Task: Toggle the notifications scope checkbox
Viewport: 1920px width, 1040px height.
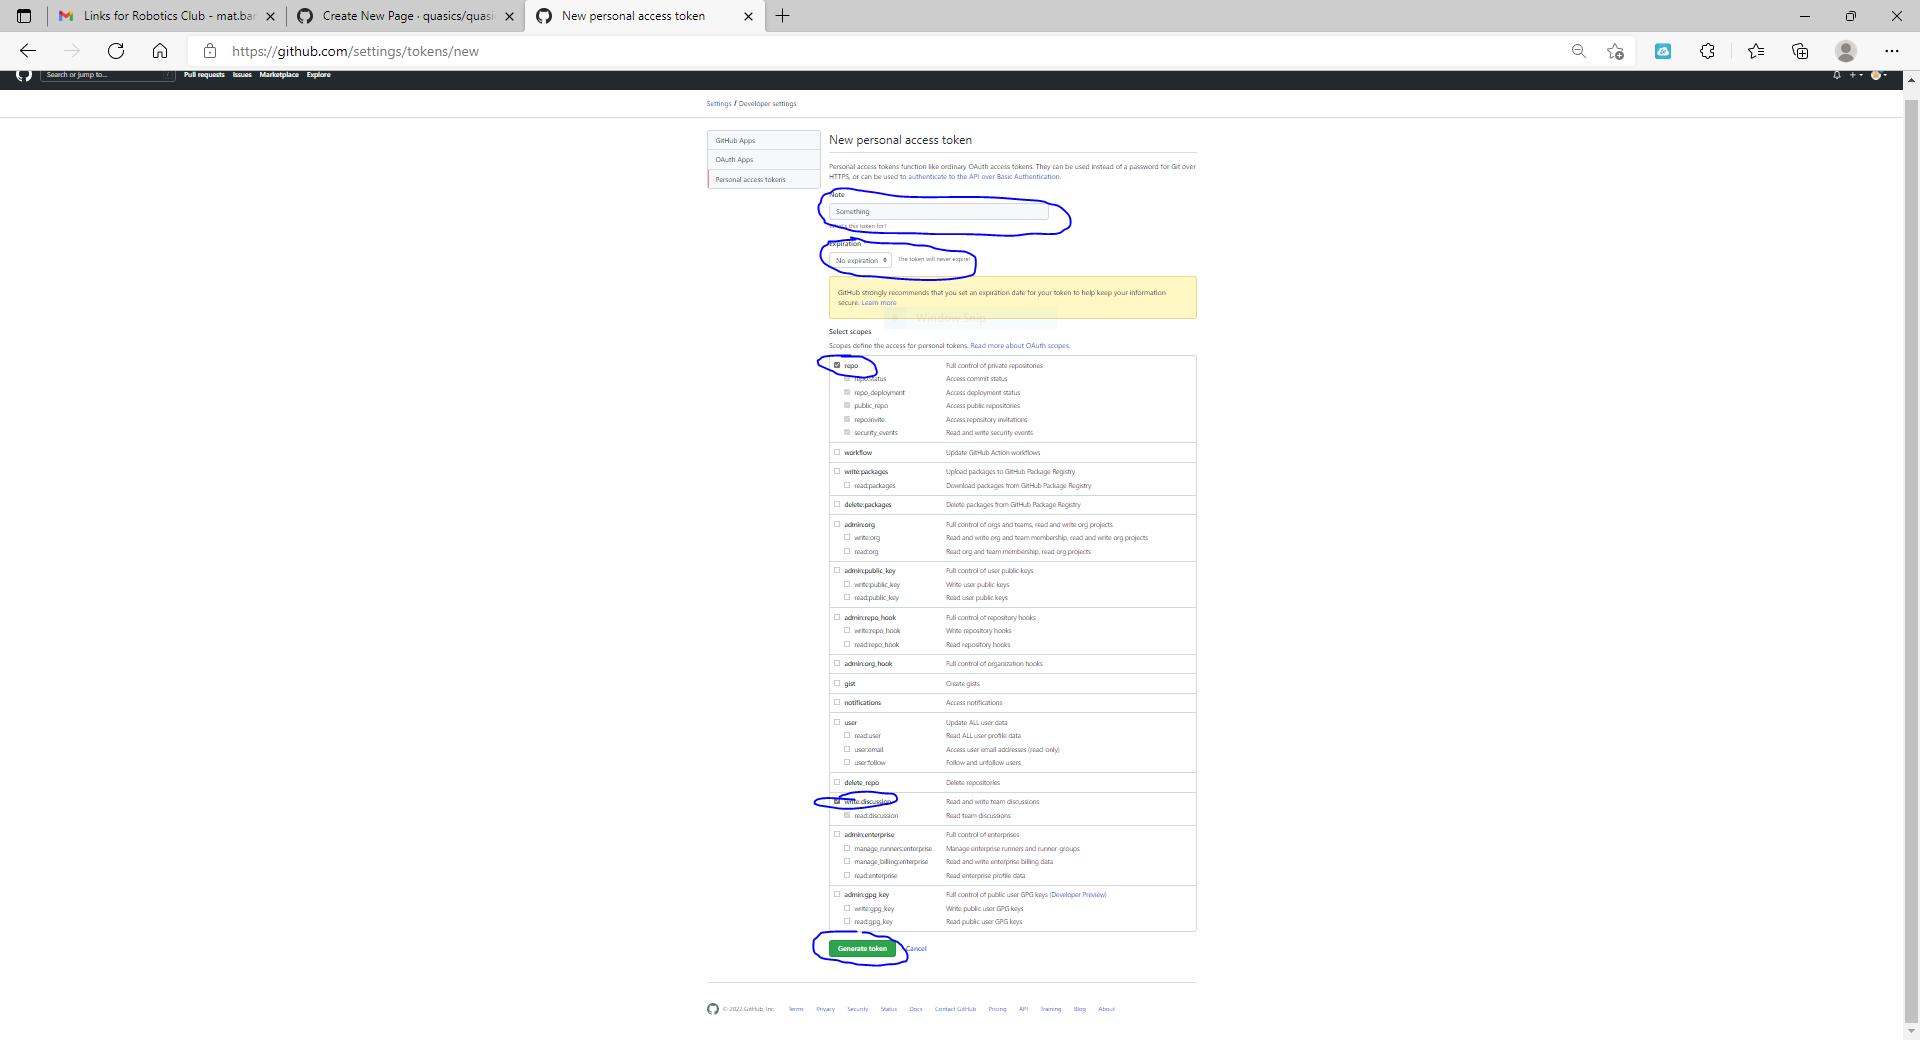Action: (x=837, y=702)
